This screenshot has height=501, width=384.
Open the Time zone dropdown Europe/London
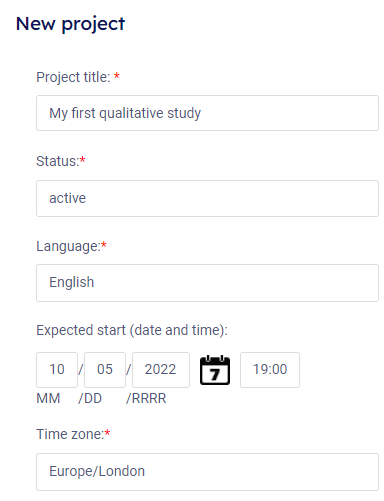pyautogui.click(x=207, y=472)
